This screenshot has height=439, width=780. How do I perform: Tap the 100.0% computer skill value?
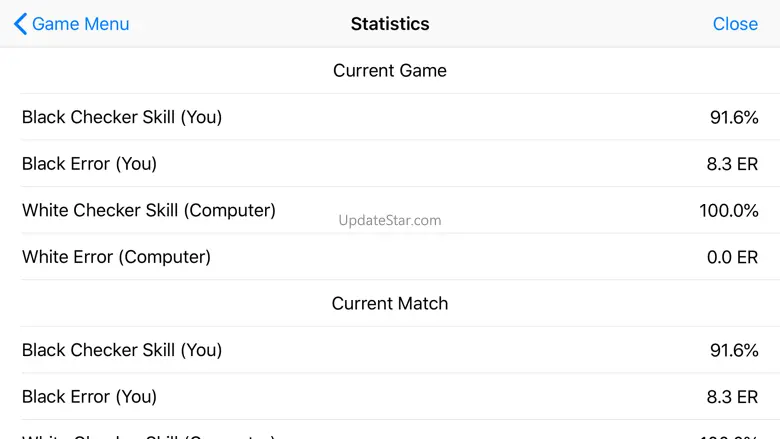pos(728,210)
